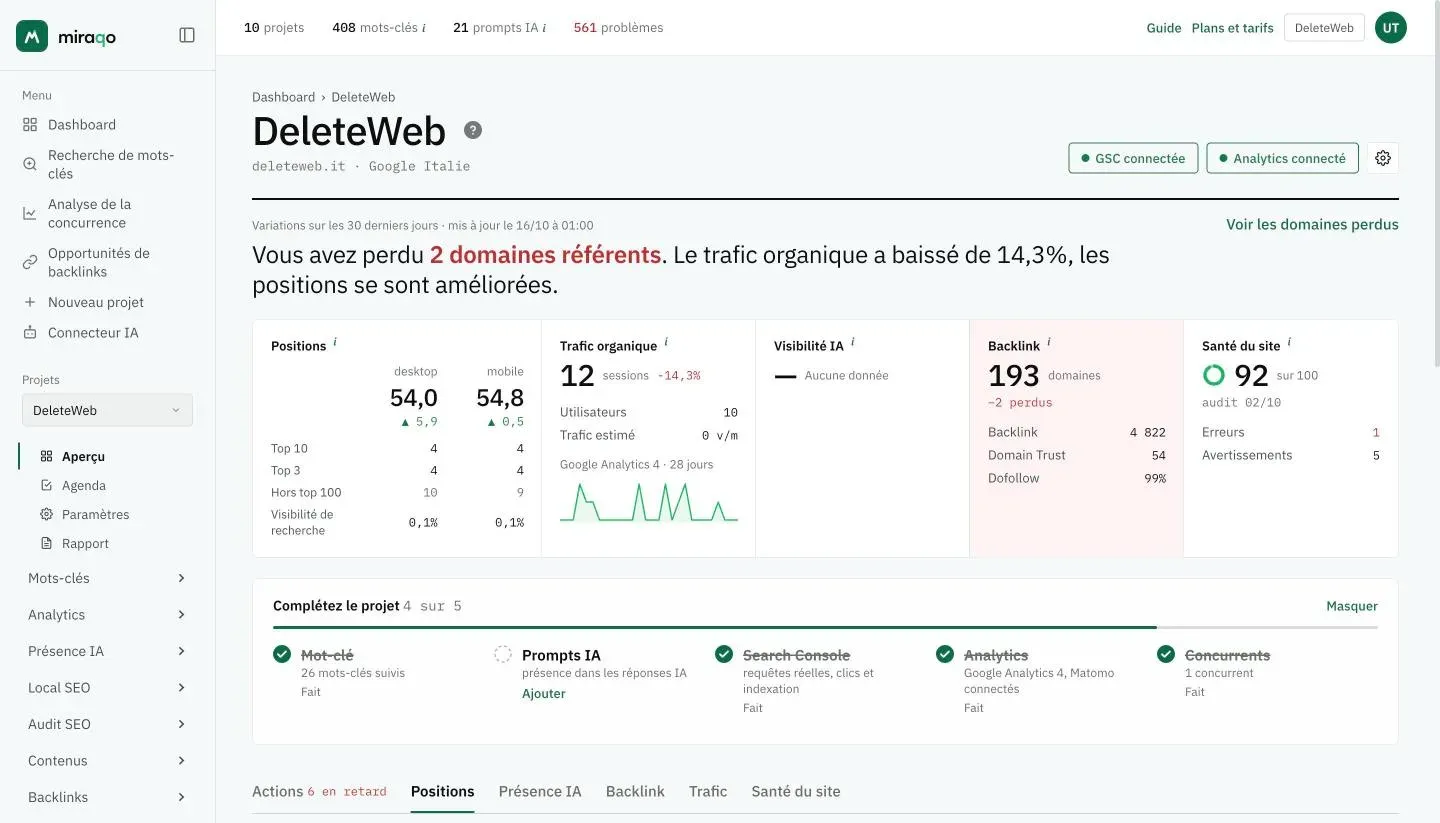Click Voir les domaines perdus link

[x=1312, y=225]
